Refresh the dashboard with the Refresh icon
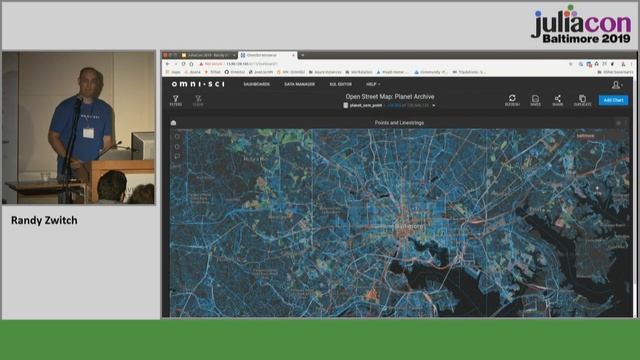The image size is (640, 360). click(512, 100)
